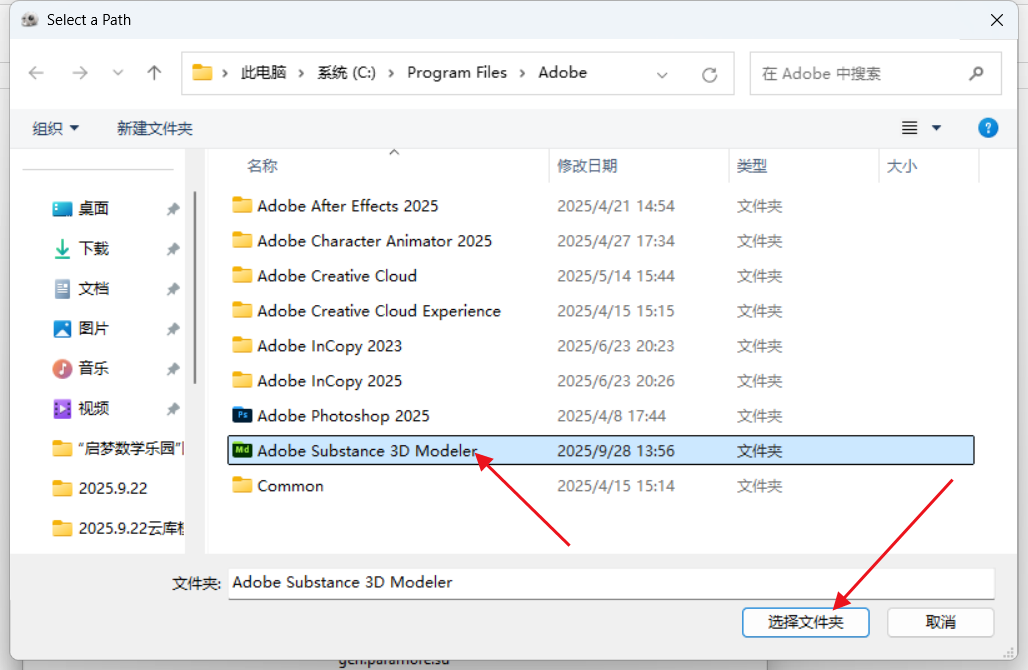
Task: Open the 组织 menu
Action: [56, 128]
